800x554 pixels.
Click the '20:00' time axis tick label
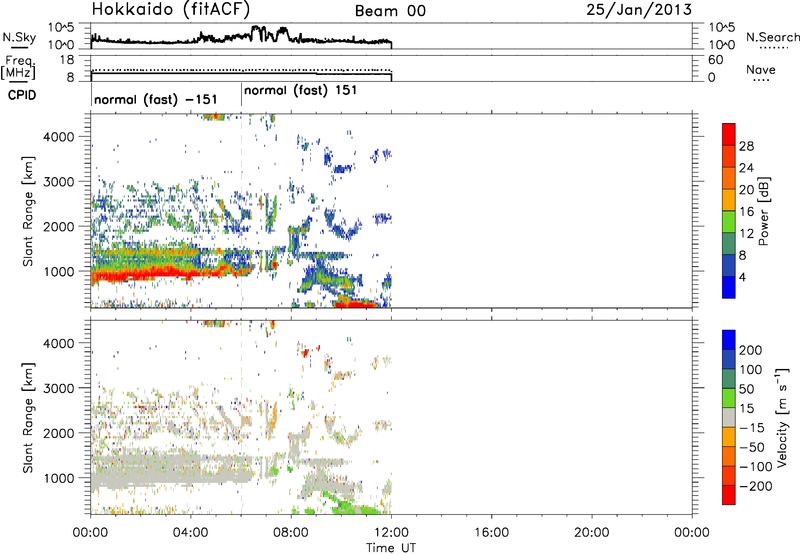(591, 533)
